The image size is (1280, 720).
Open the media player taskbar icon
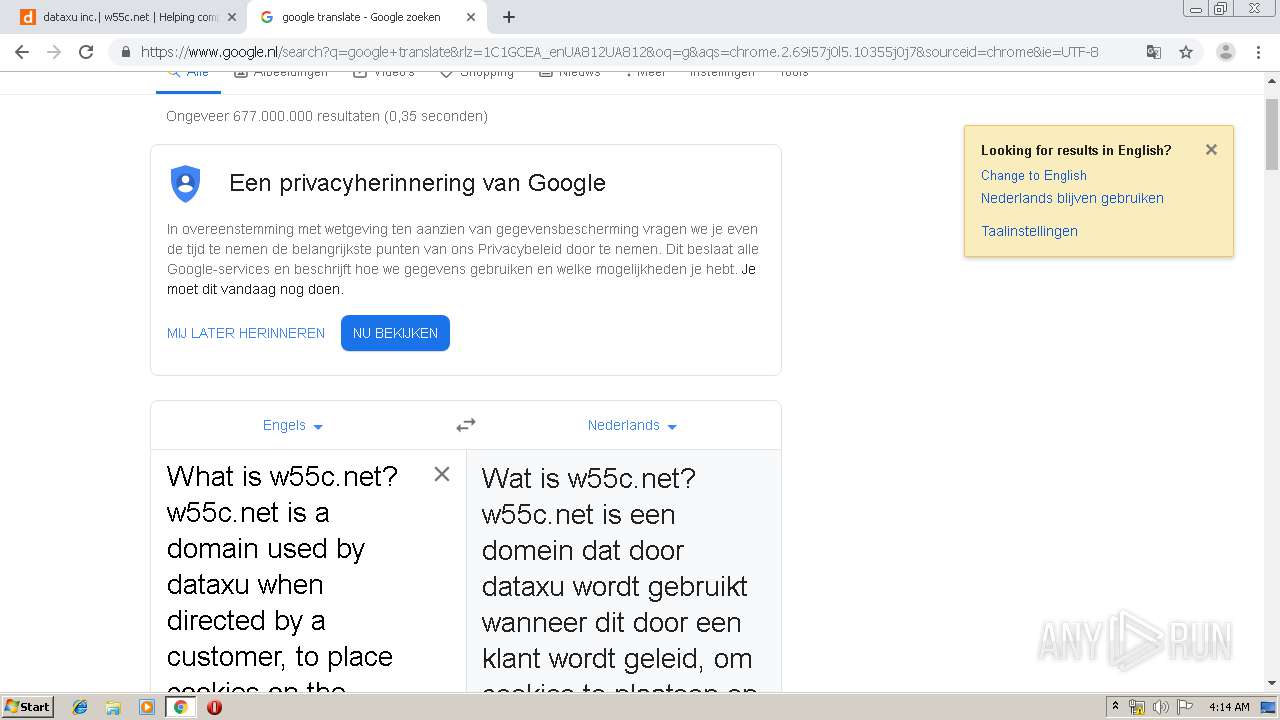[146, 707]
